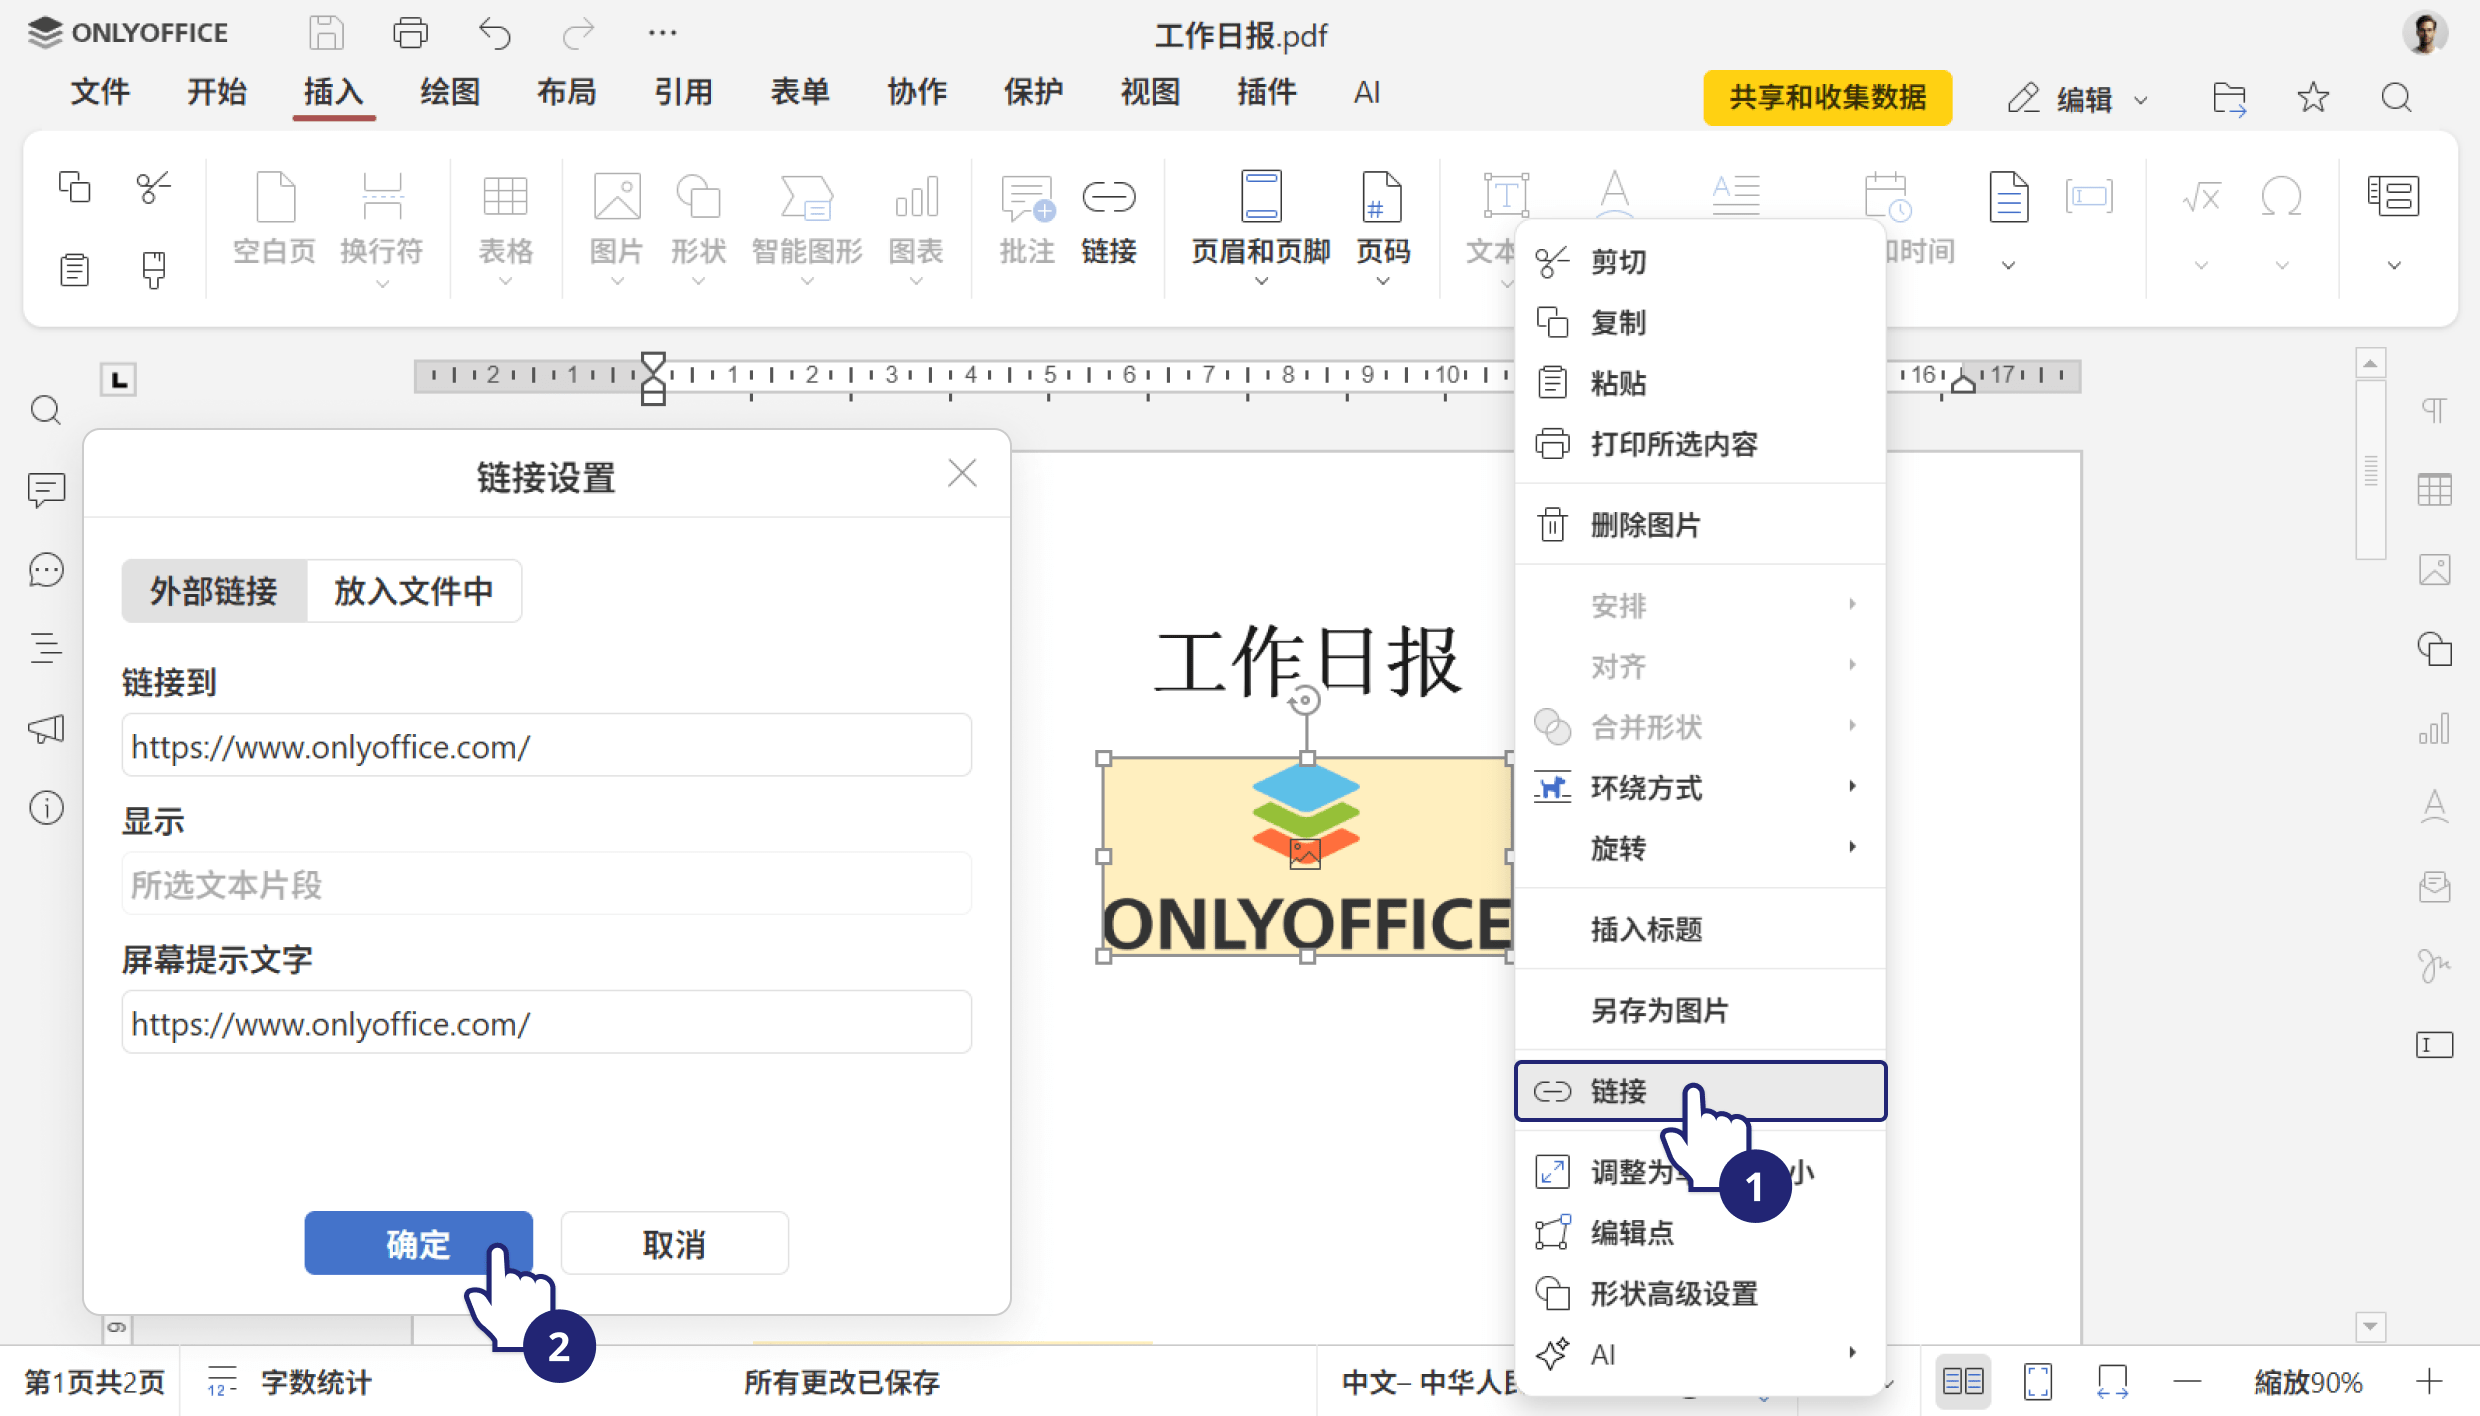Open table settings in the right sidebar
Viewport: 2480px width, 1416px height.
(2436, 489)
